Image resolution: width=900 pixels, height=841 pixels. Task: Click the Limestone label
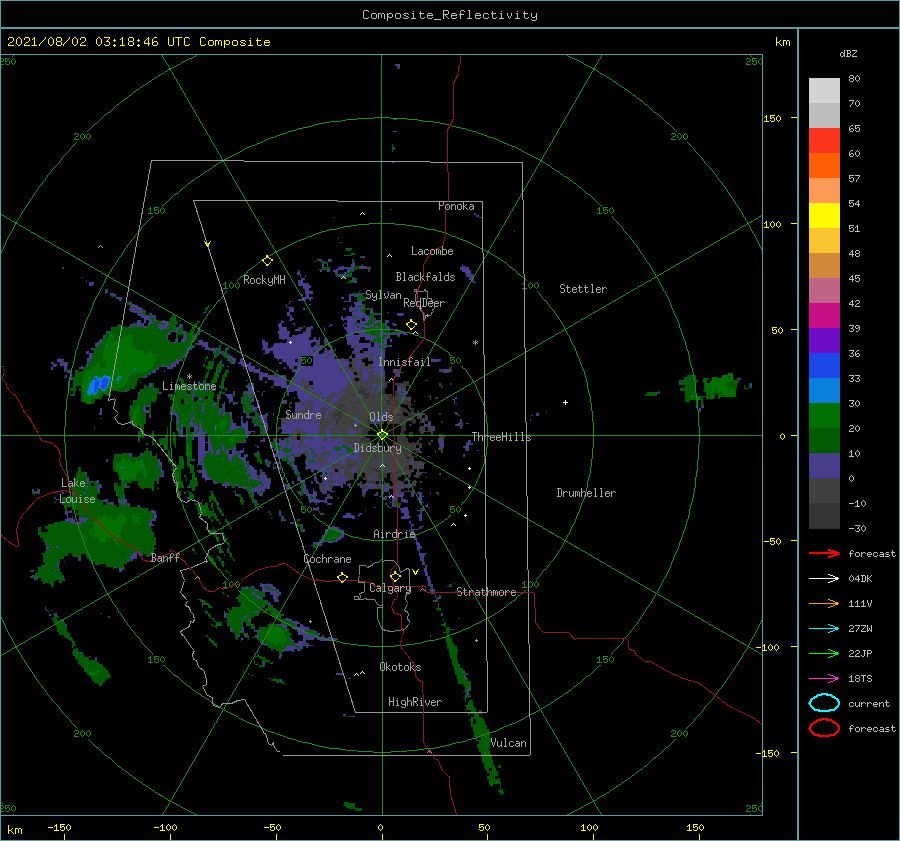[x=189, y=386]
